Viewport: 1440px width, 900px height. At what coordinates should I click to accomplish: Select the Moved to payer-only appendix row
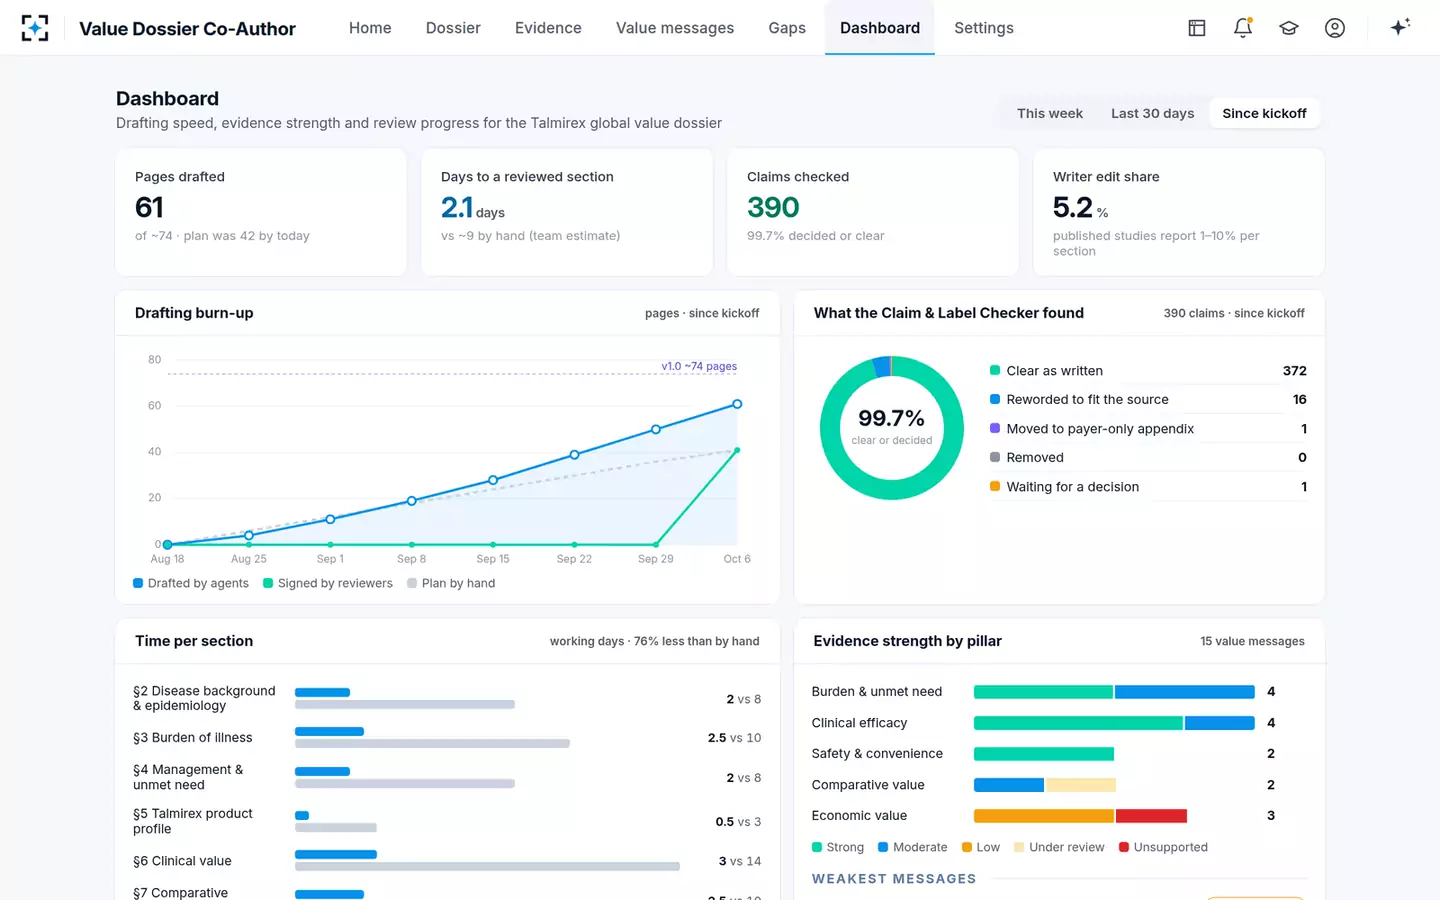pyautogui.click(x=1148, y=428)
